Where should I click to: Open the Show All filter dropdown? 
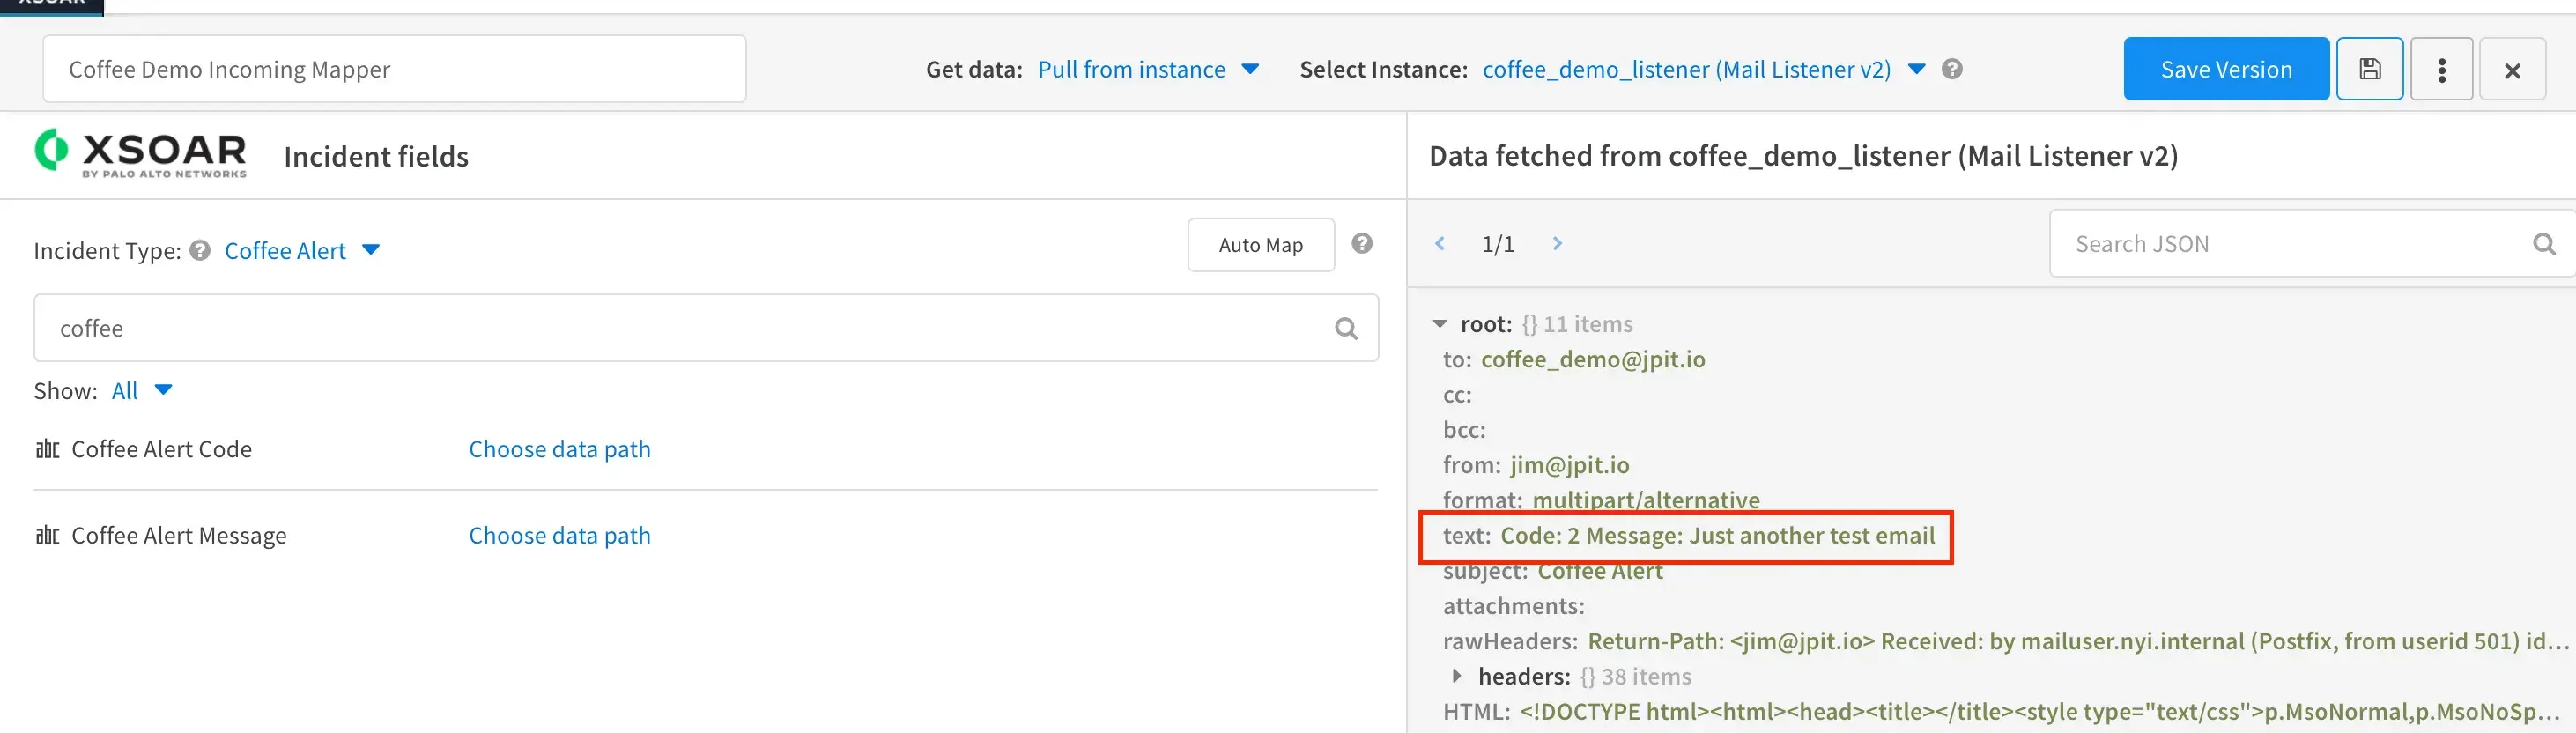[142, 390]
